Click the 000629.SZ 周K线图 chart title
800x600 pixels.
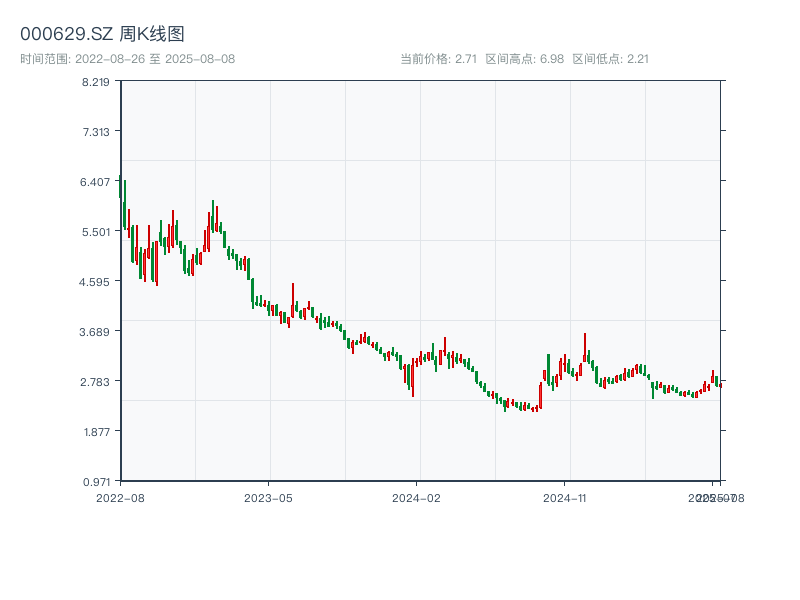coord(102,35)
